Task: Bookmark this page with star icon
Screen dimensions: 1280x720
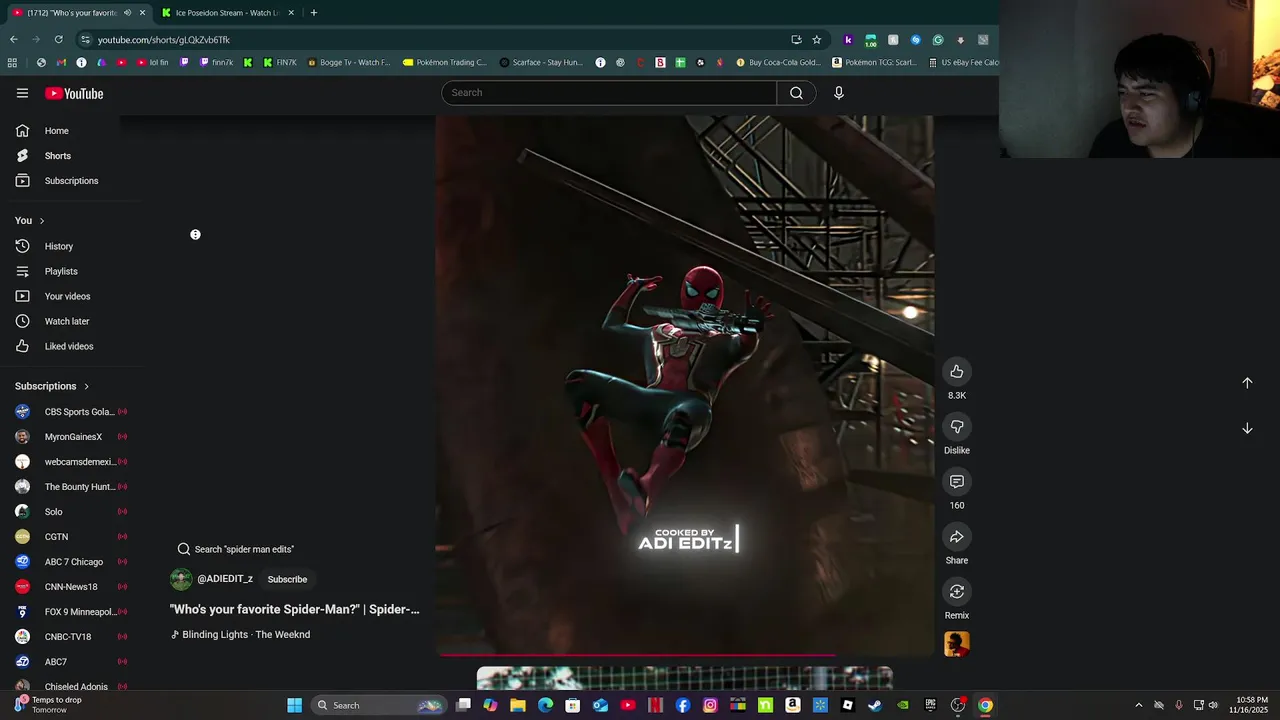Action: [817, 40]
